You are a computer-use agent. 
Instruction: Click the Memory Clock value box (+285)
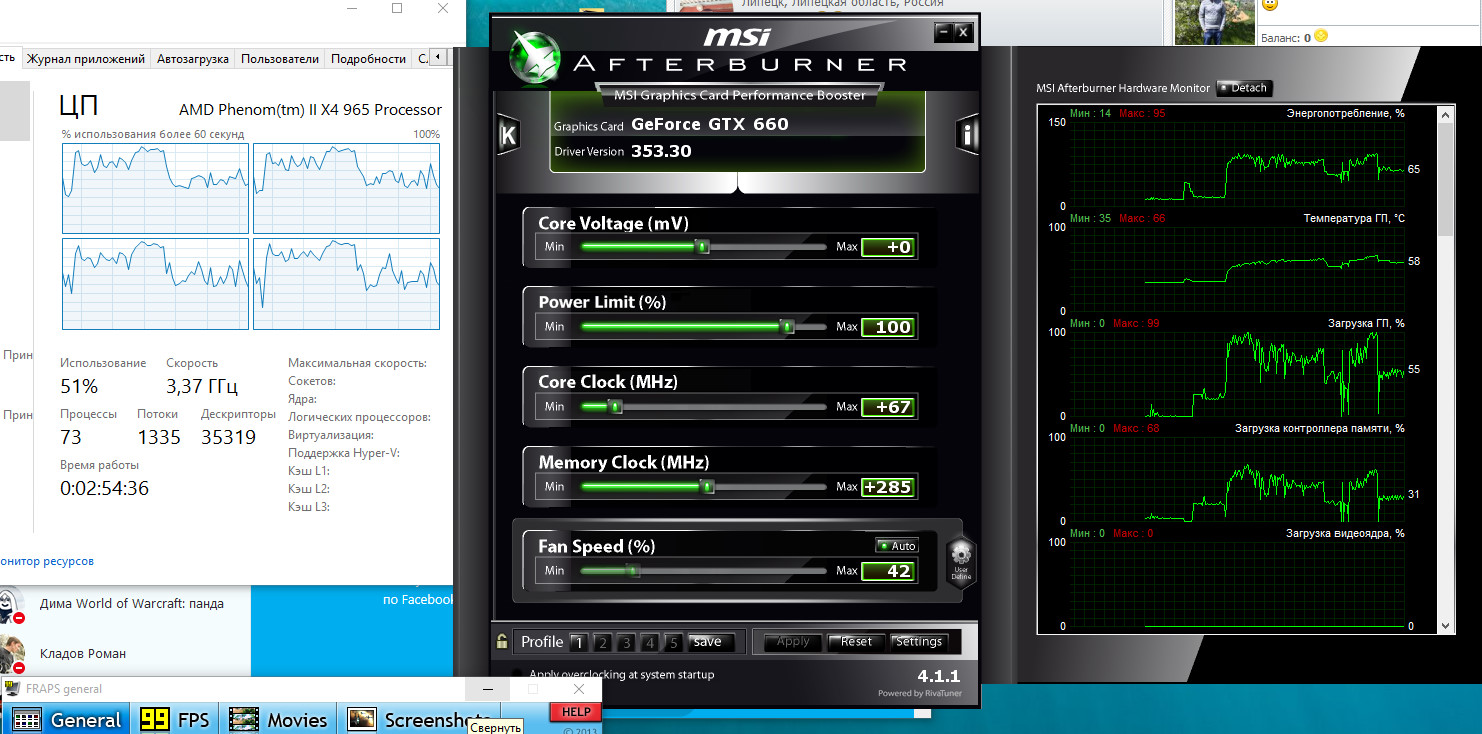pos(888,487)
